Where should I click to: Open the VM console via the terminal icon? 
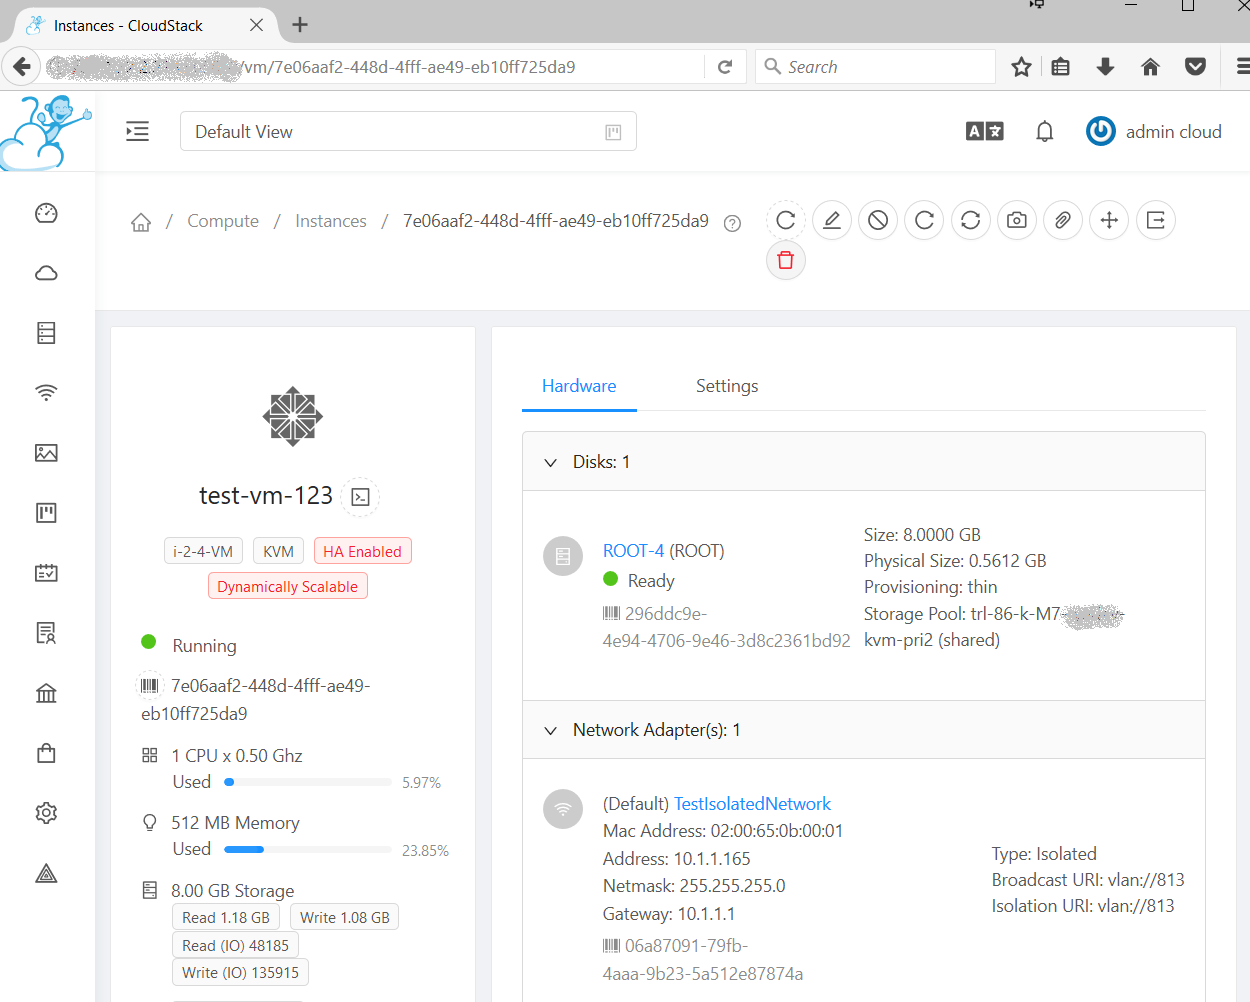(360, 497)
